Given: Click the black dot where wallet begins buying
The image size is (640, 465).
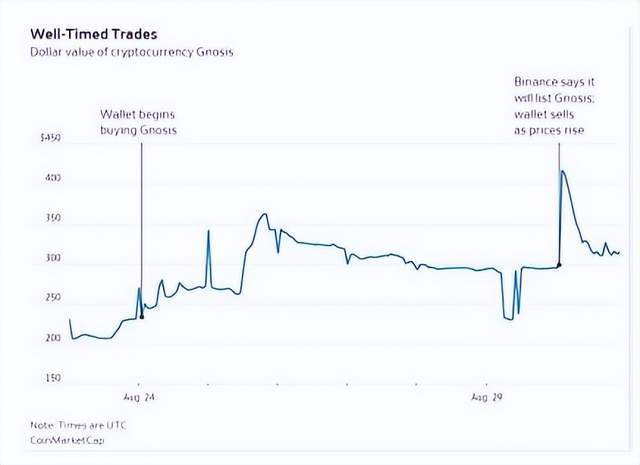Looking at the screenshot, I should click(141, 317).
